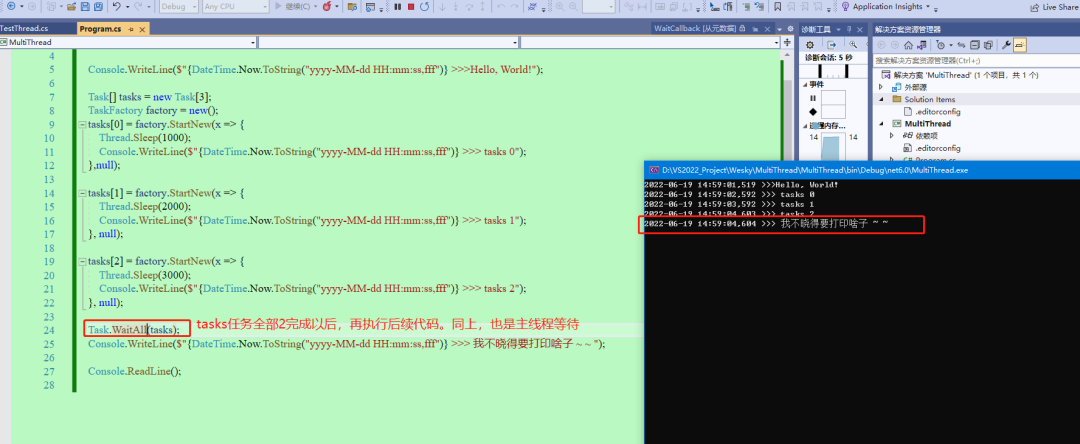Click the 'TaskFactory factory = new()' line
The width and height of the screenshot is (1080, 444).
(x=152, y=110)
